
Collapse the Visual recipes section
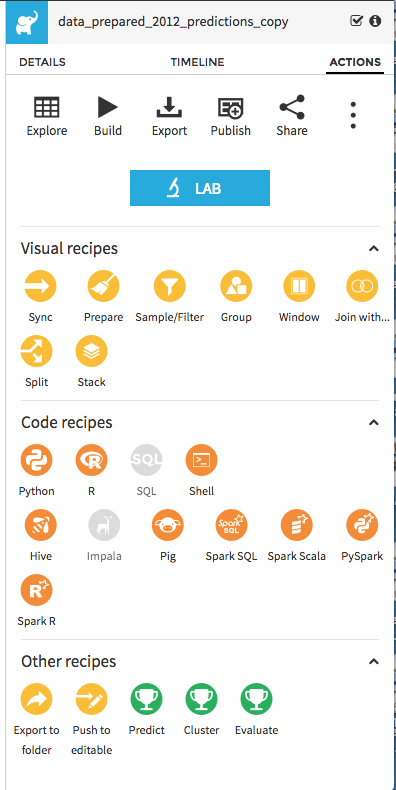click(x=373, y=248)
